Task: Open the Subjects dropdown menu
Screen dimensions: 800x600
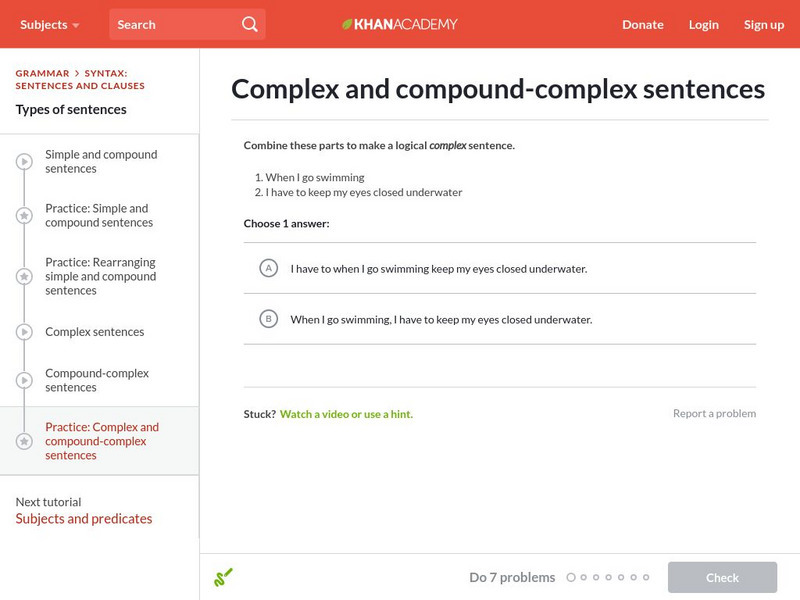Action: click(x=48, y=24)
